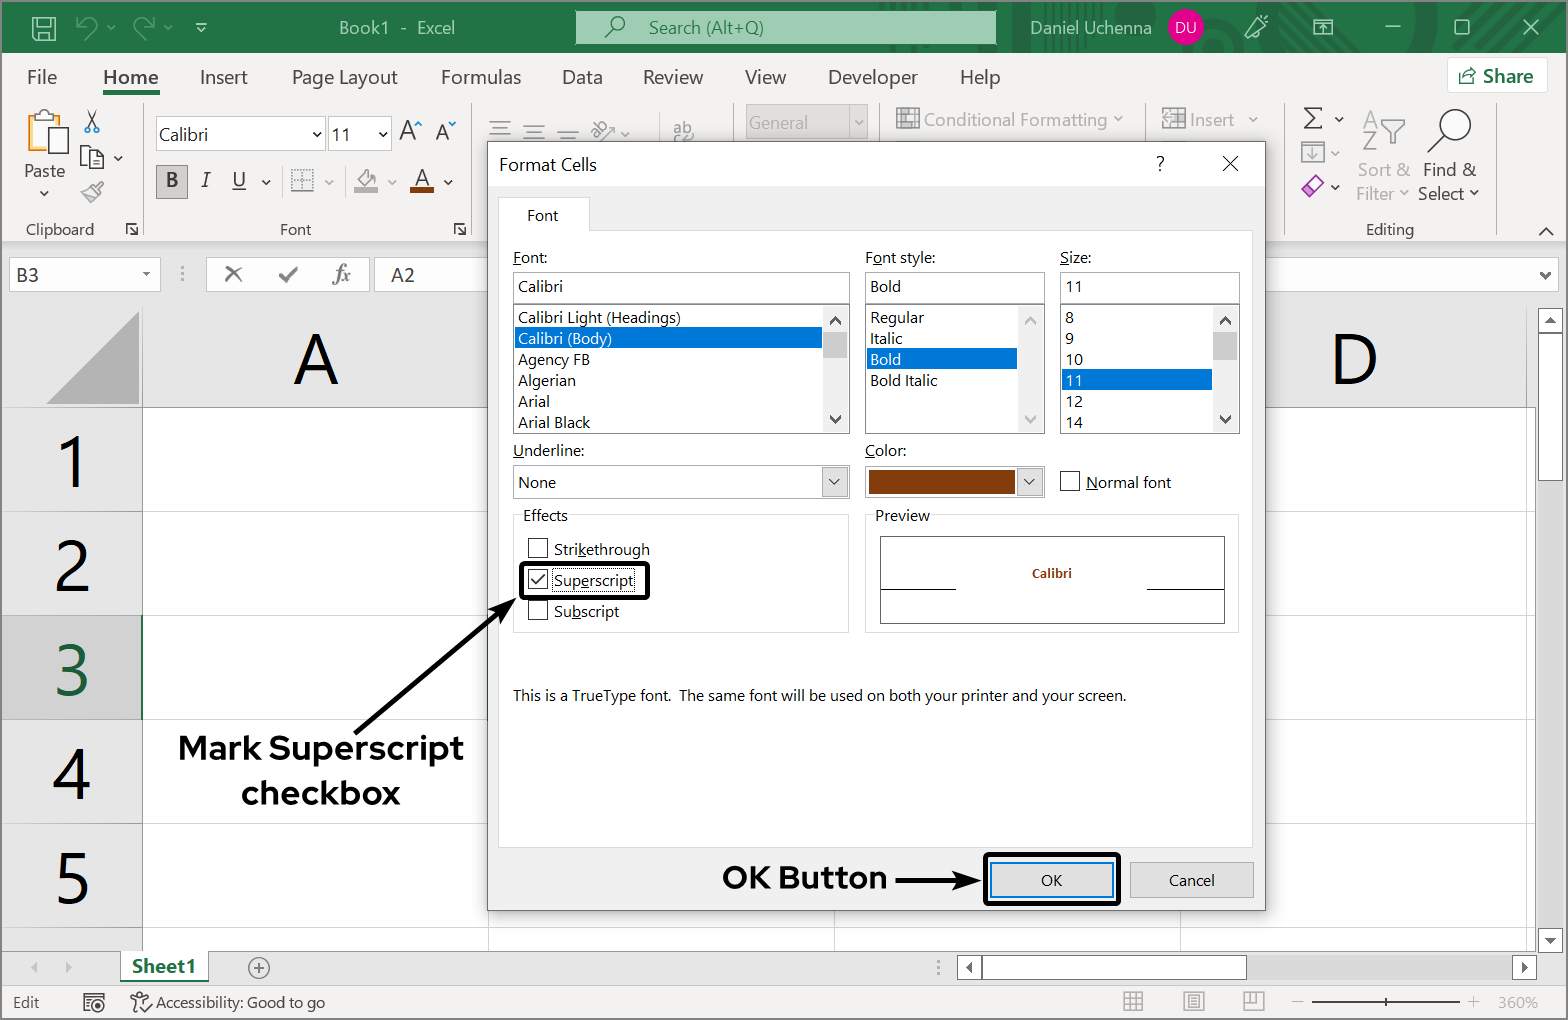Image resolution: width=1568 pixels, height=1020 pixels.
Task: Click Cancel in Format Cells dialog
Action: [1191, 880]
